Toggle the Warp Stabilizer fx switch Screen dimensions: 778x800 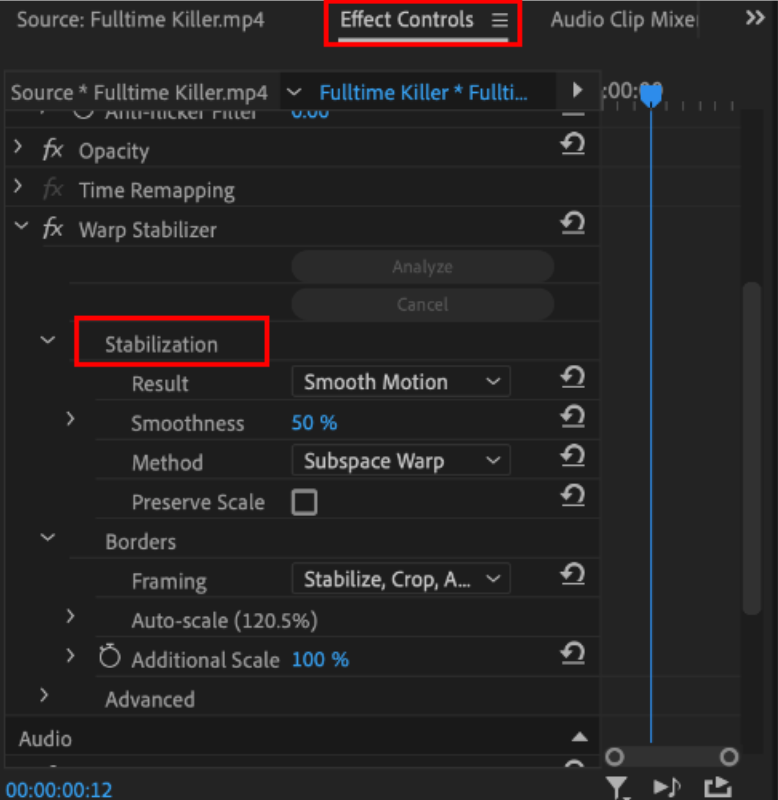[x=53, y=228]
